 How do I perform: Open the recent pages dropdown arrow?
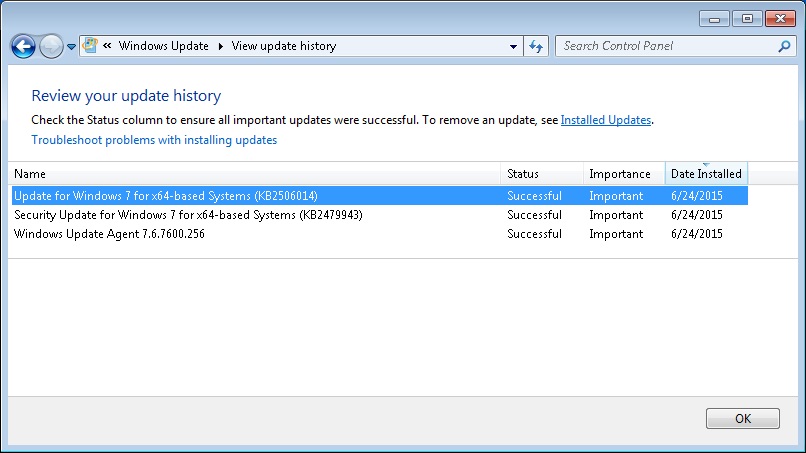click(71, 47)
